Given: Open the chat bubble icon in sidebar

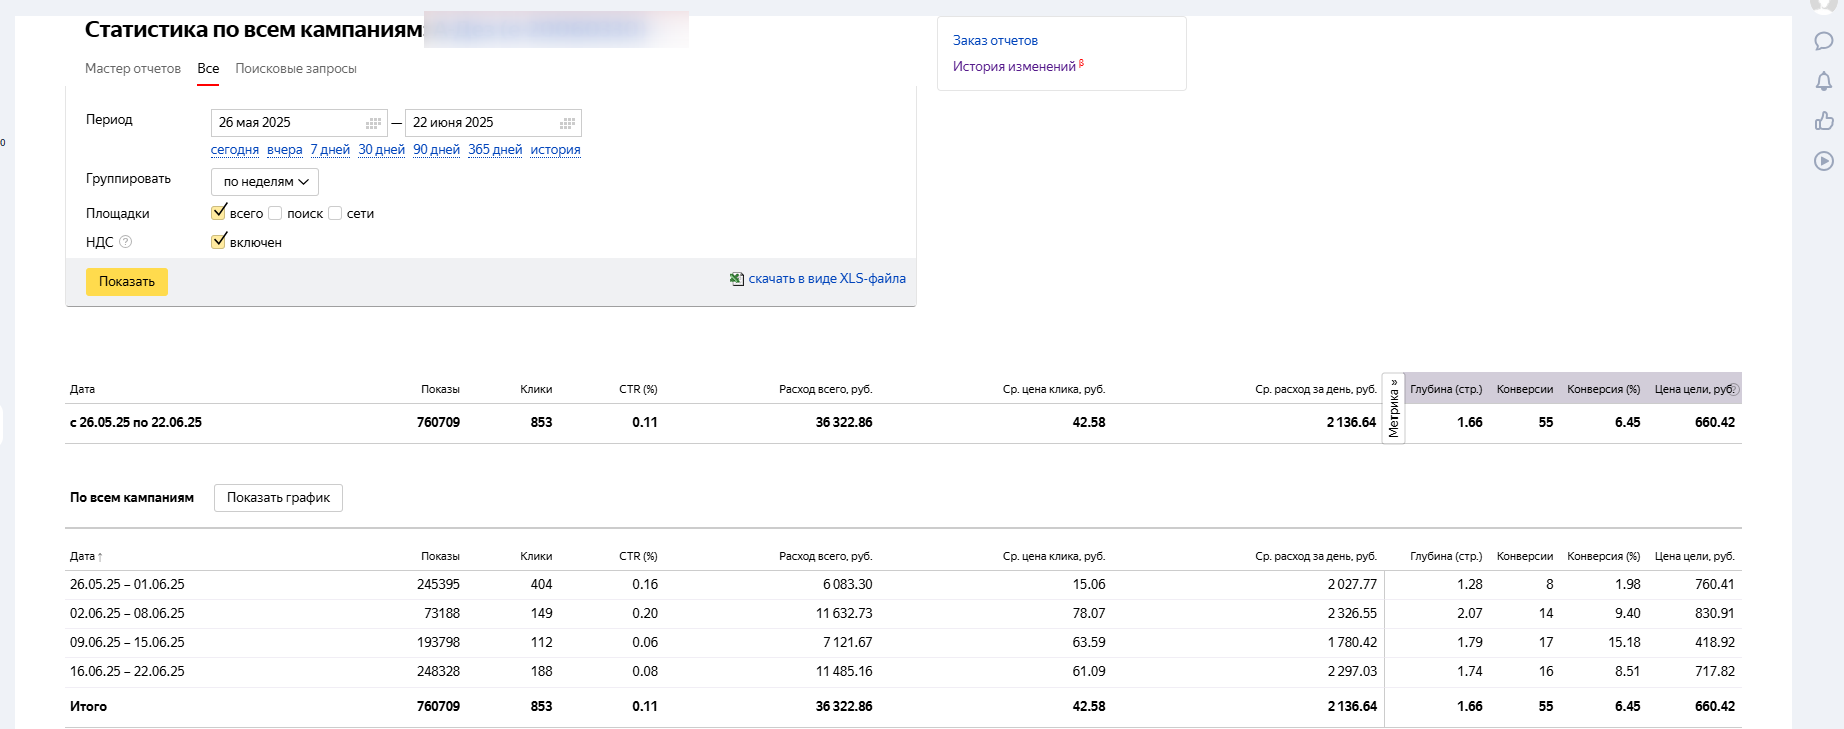Looking at the screenshot, I should click(x=1824, y=41).
